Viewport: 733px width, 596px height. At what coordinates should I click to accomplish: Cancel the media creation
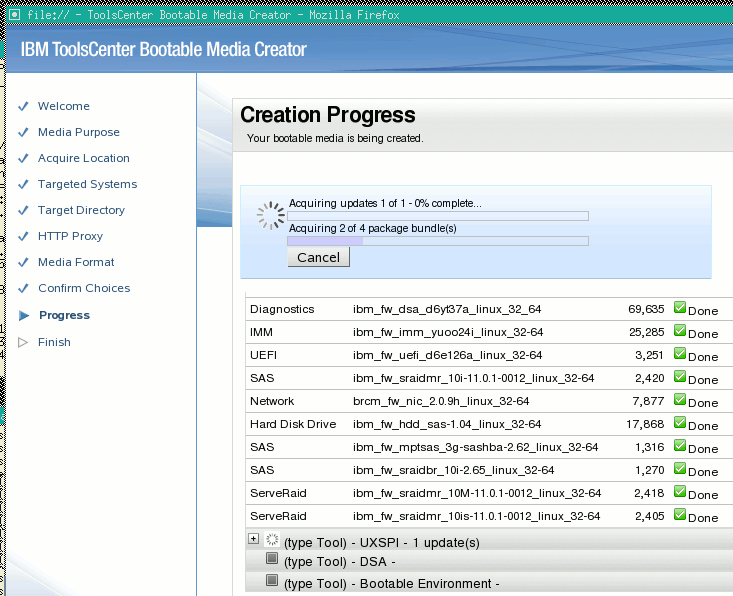tap(319, 257)
